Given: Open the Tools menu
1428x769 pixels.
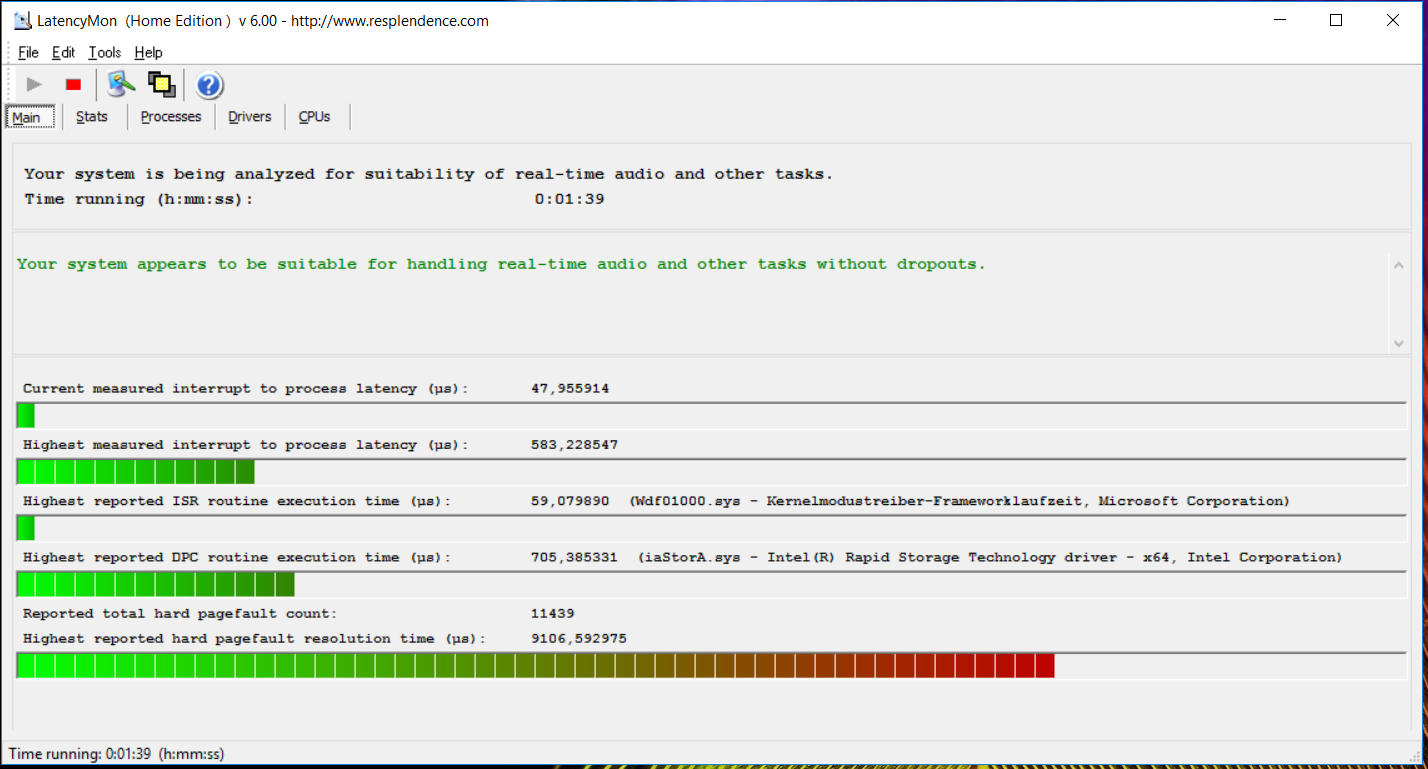Looking at the screenshot, I should click(x=104, y=52).
